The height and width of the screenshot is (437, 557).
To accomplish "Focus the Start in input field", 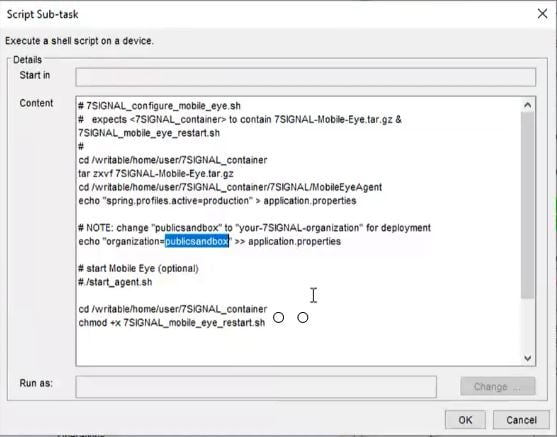I will pos(305,77).
